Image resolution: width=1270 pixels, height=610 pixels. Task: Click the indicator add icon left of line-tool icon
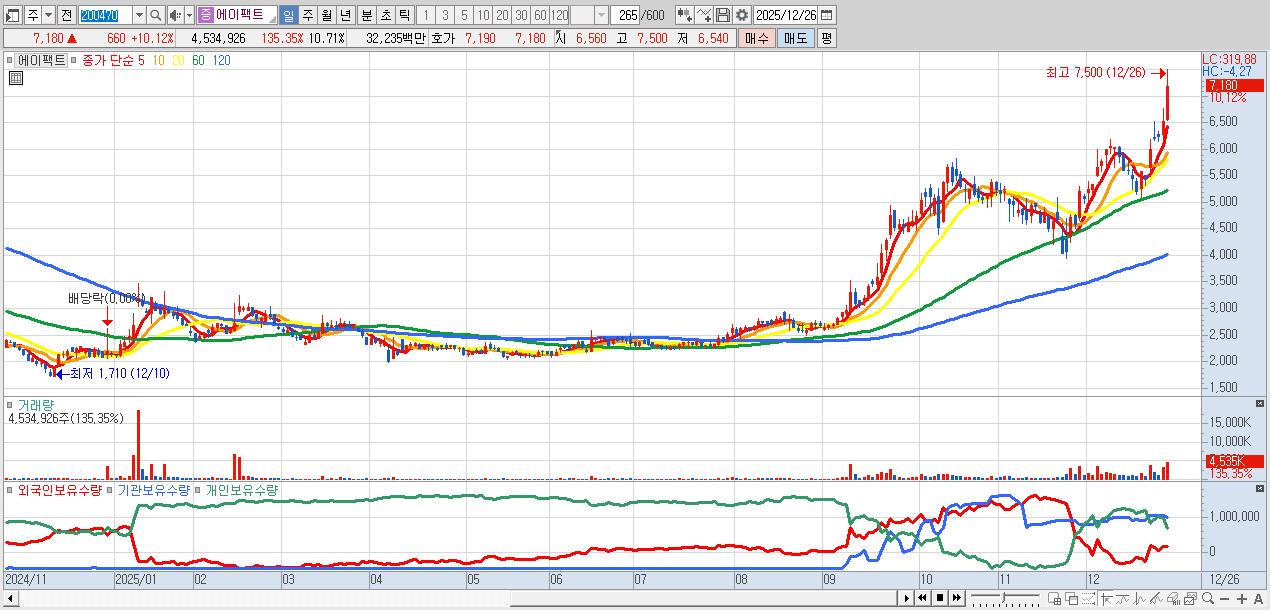click(x=684, y=15)
